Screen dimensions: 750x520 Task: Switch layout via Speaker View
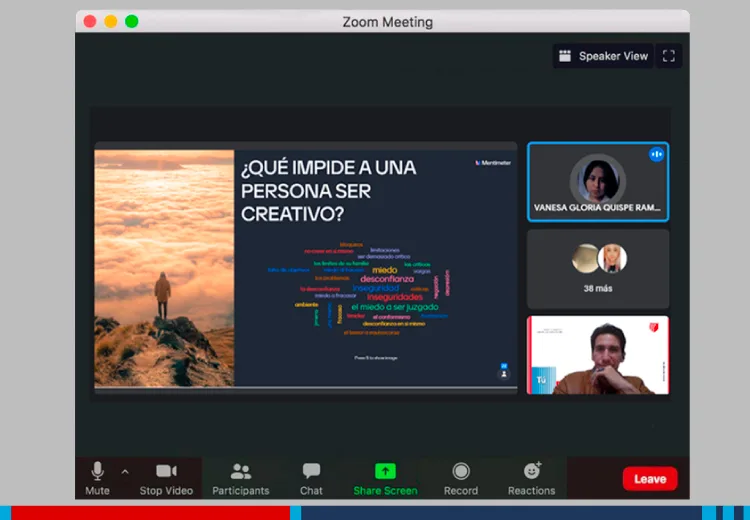pos(603,56)
